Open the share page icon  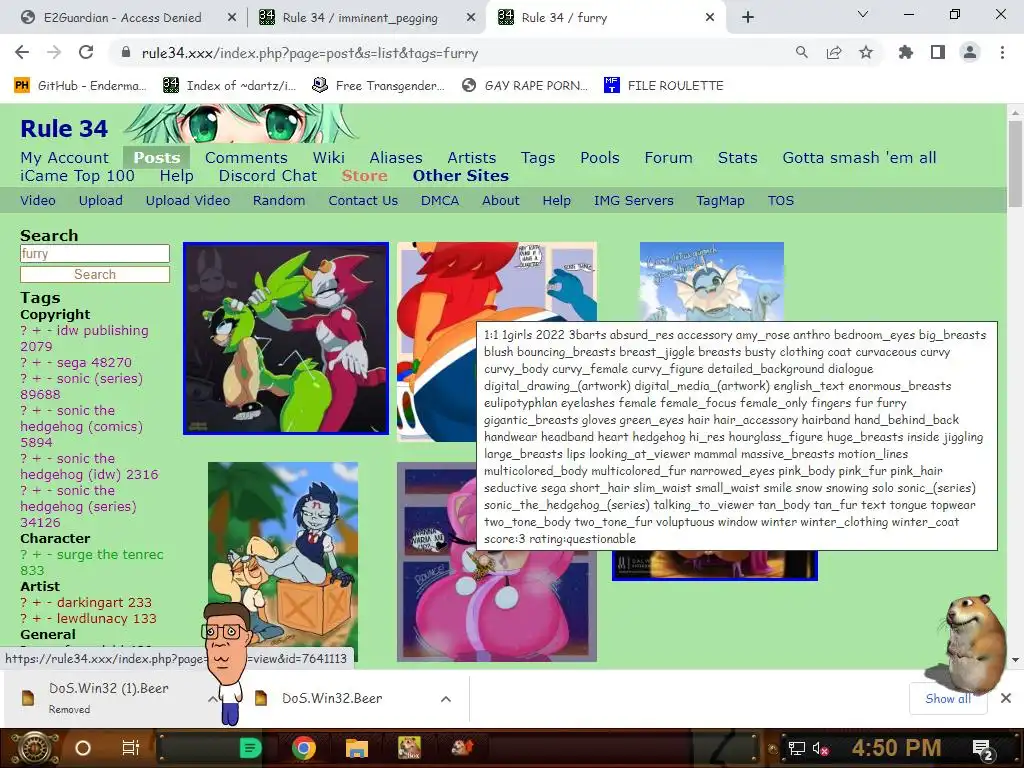(834, 53)
